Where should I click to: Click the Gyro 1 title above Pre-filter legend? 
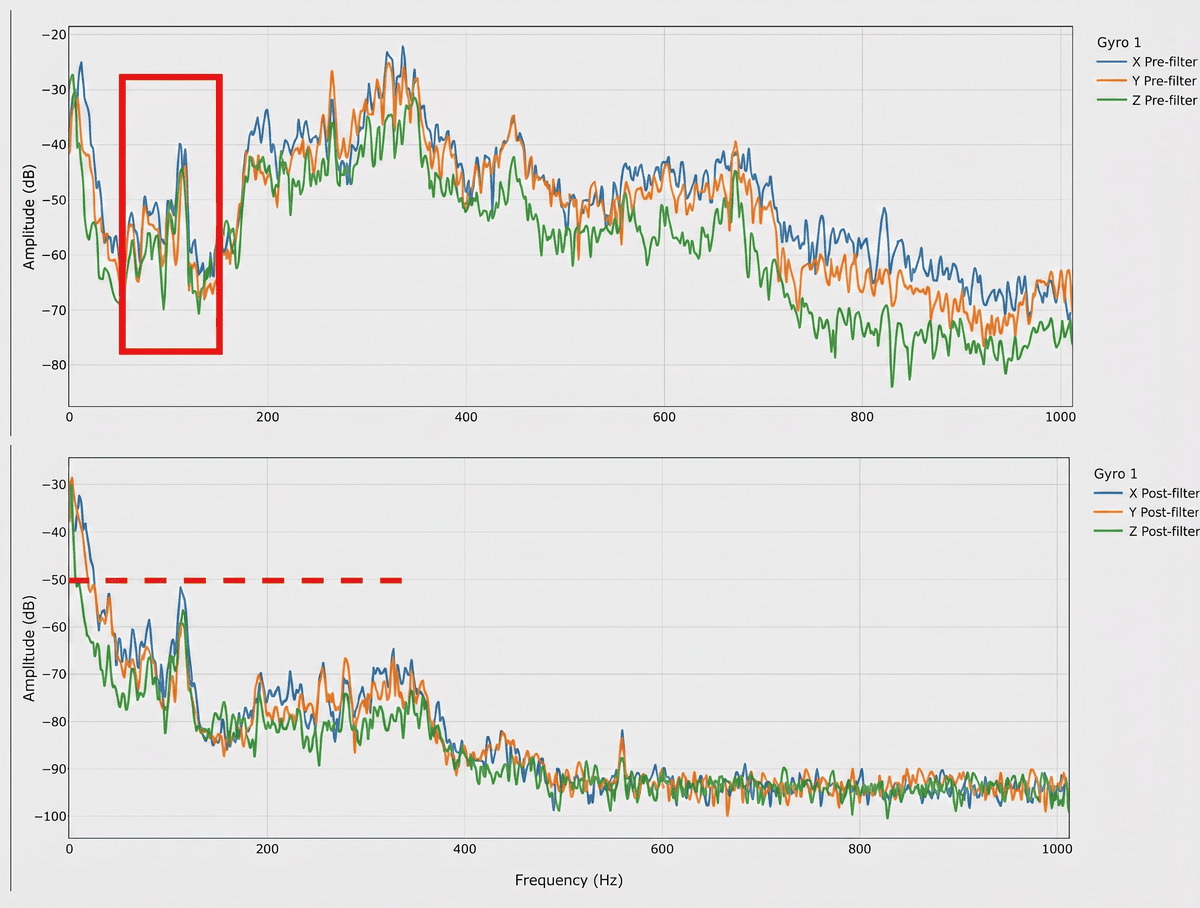pos(1119,43)
